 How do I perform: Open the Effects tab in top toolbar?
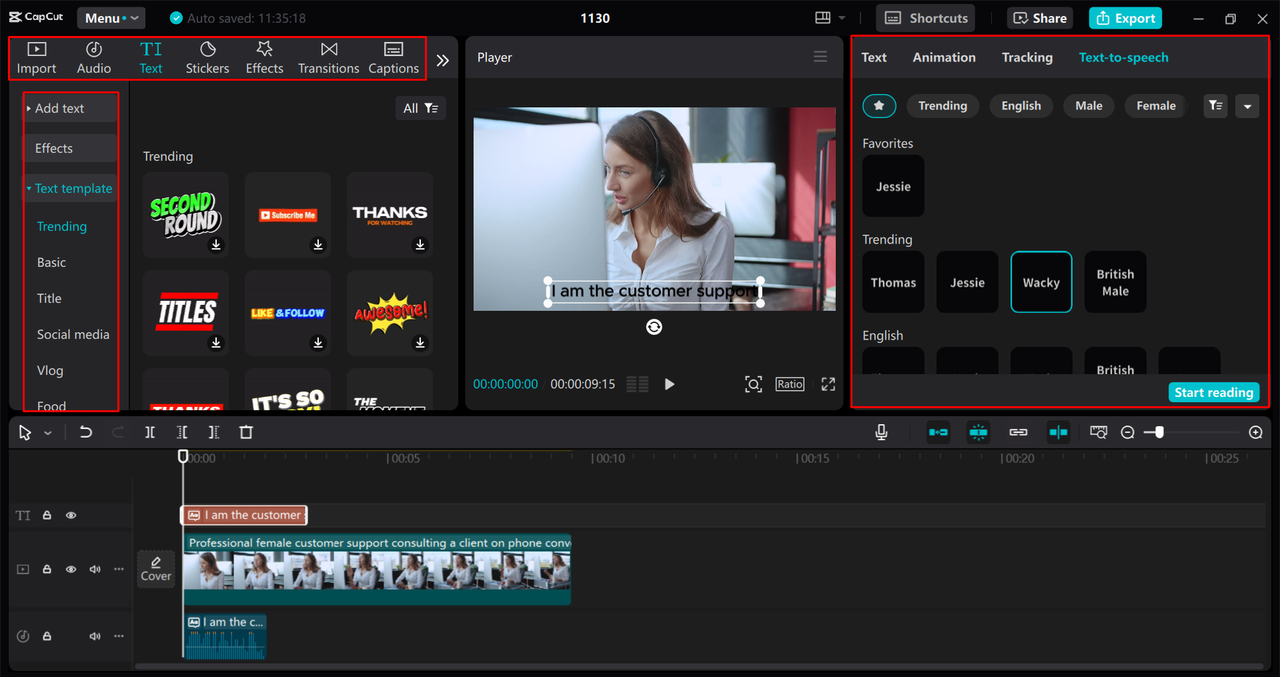click(x=264, y=58)
